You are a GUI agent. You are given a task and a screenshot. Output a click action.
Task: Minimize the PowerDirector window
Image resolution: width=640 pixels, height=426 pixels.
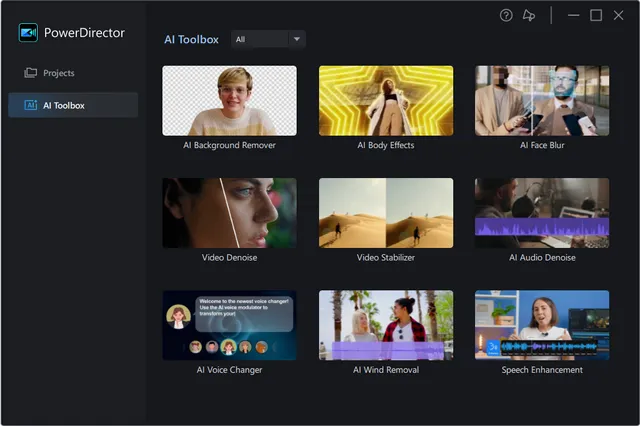coord(573,15)
